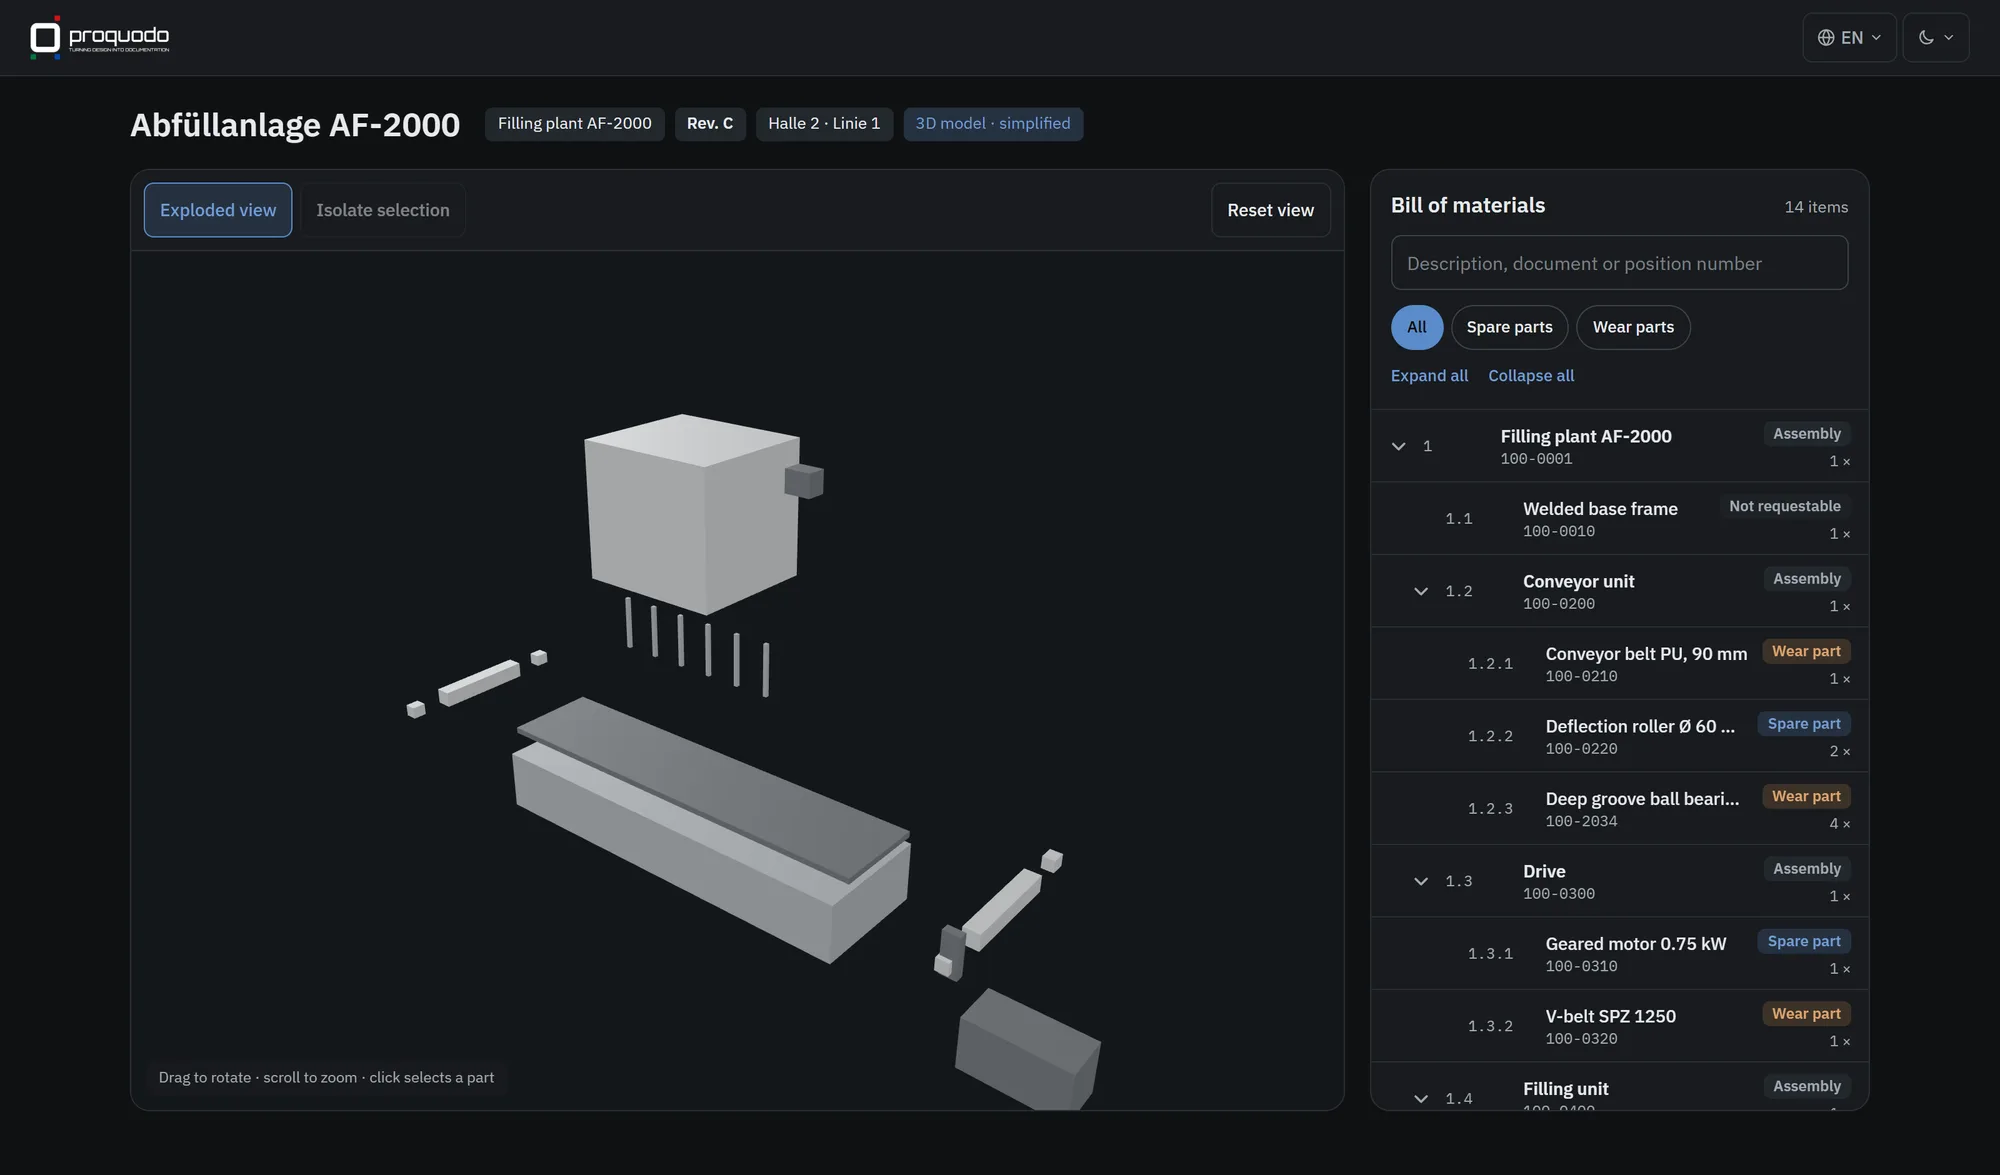The width and height of the screenshot is (2000, 1175).
Task: Filter by Wear parts
Action: (1633, 327)
